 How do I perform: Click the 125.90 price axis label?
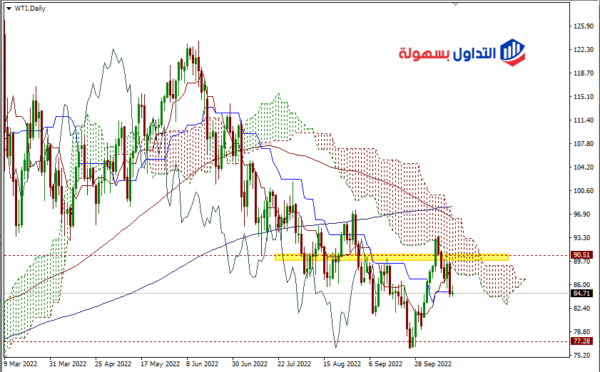[583, 26]
